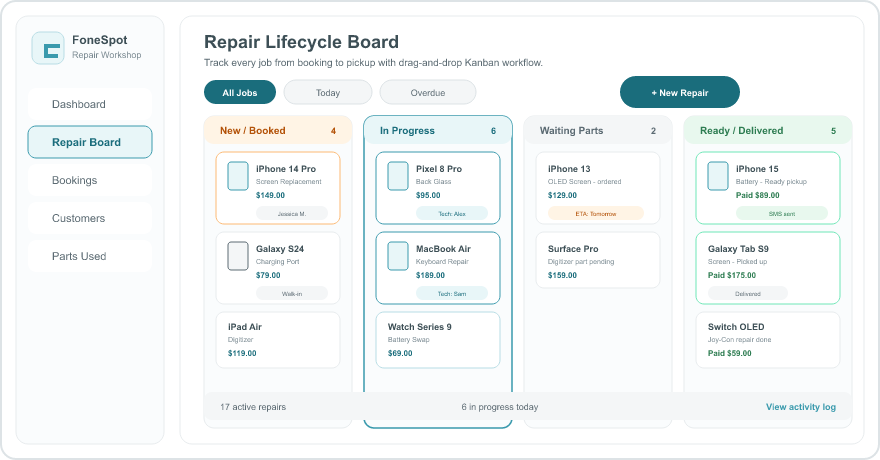This screenshot has height=460, width=880.
Task: Click the Delivered badge
Action: point(748,293)
